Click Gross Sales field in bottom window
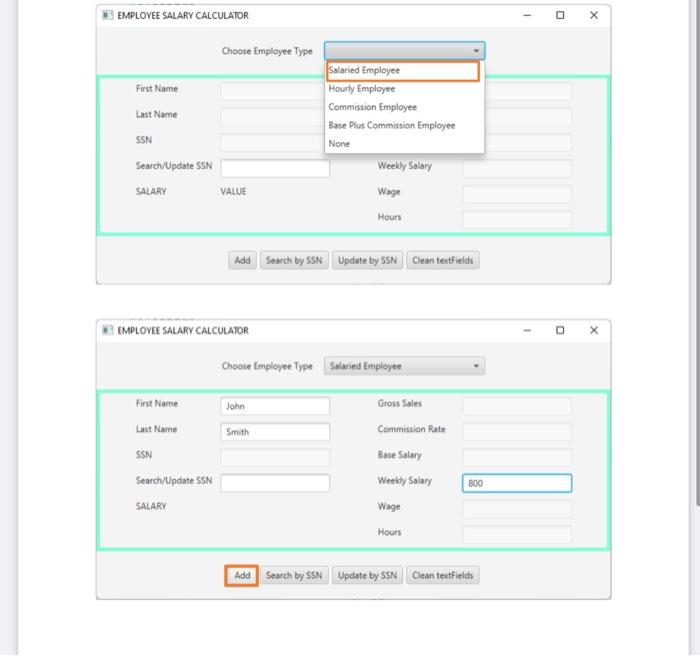The height and width of the screenshot is (656, 700). click(517, 406)
